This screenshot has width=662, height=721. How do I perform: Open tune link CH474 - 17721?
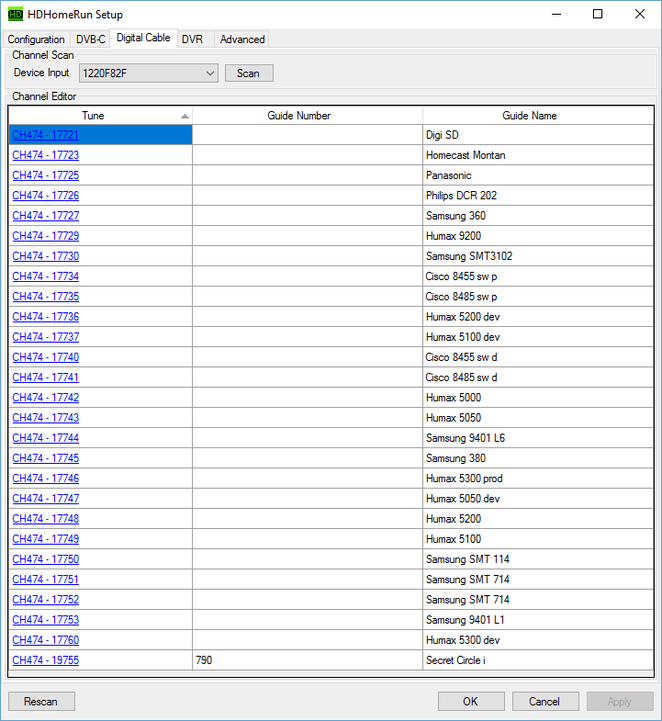[46, 135]
